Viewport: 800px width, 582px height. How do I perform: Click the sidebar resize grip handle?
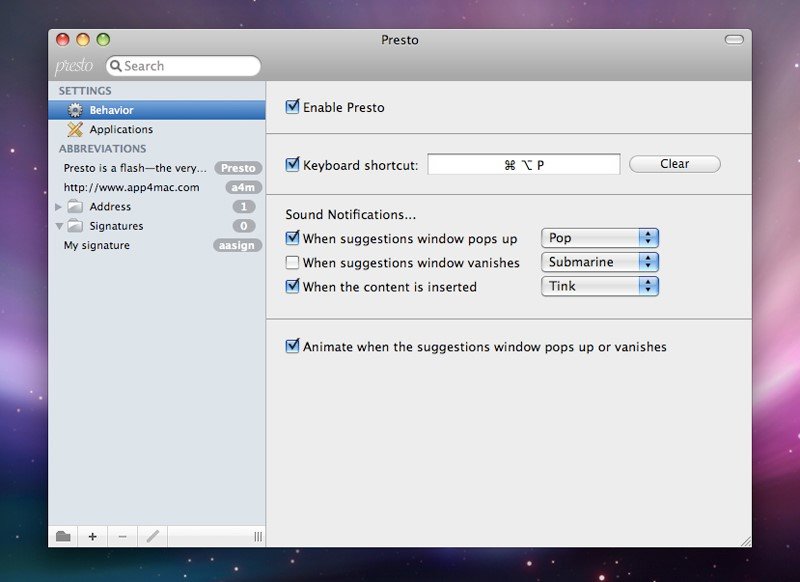pos(258,536)
